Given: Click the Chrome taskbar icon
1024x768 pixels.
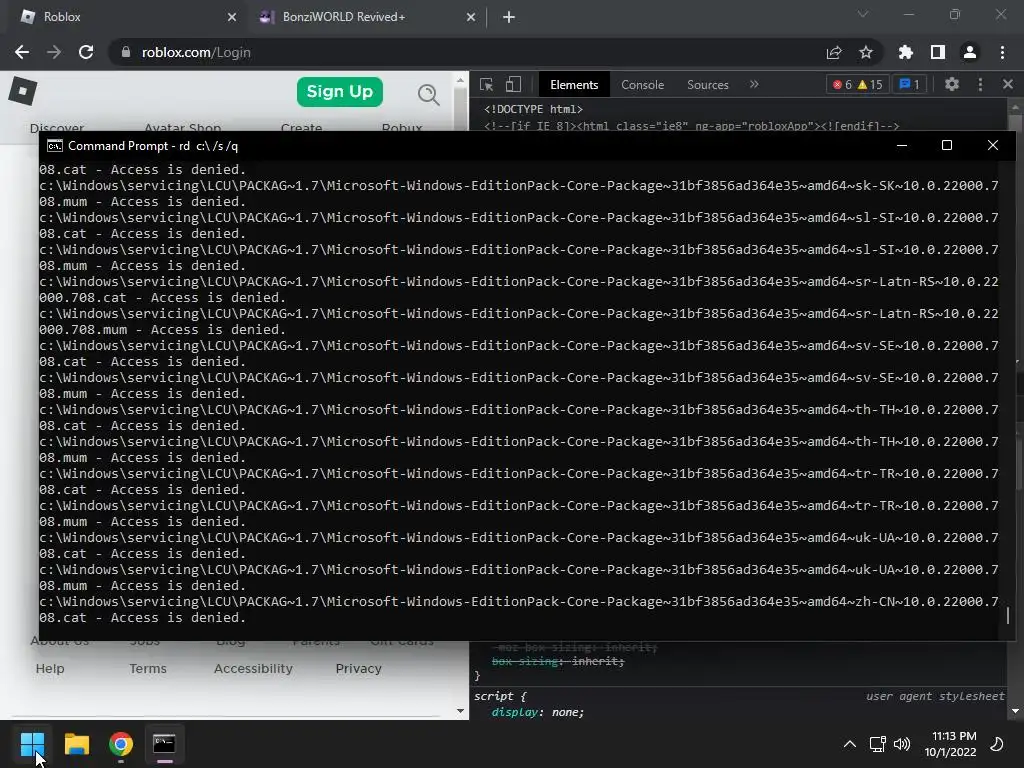Looking at the screenshot, I should (x=121, y=744).
